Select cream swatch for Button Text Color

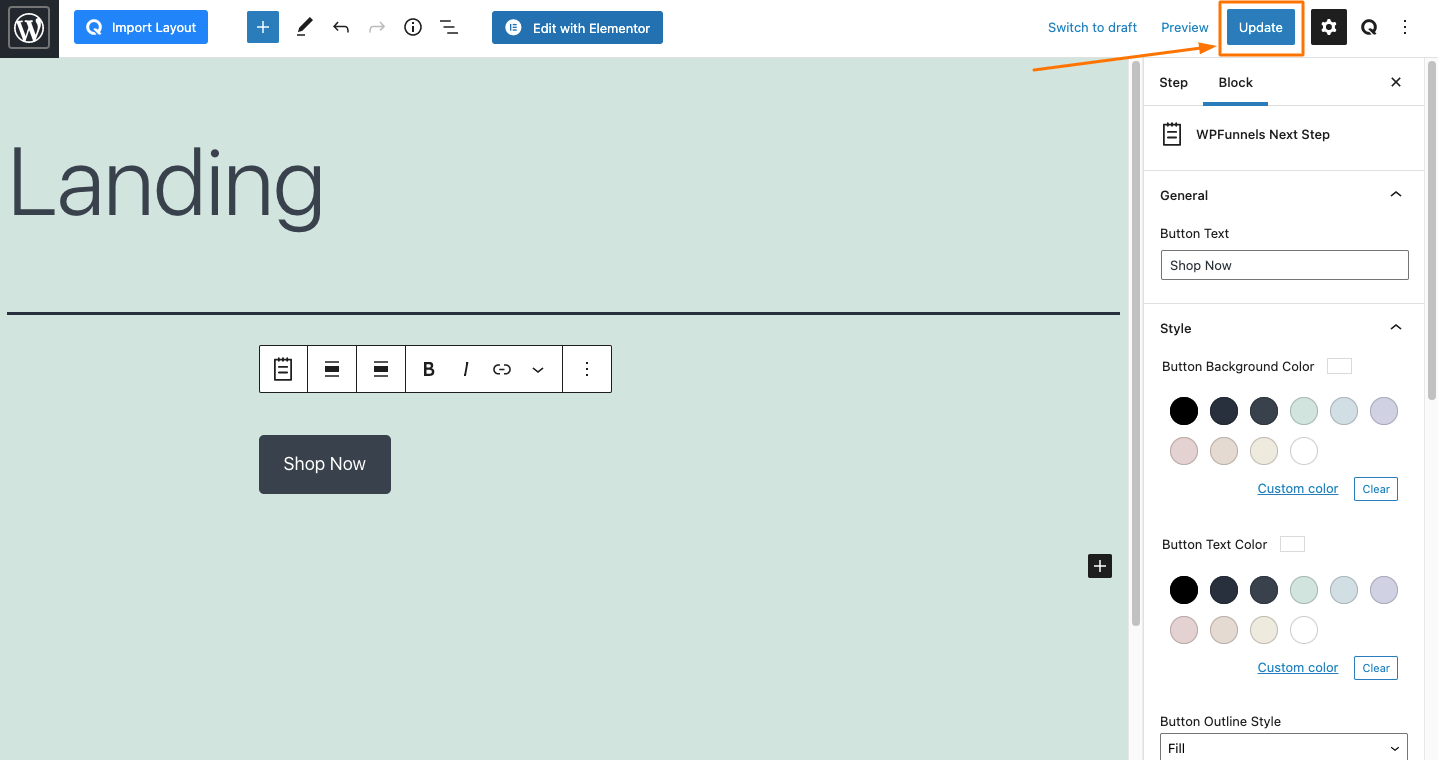(x=1264, y=630)
